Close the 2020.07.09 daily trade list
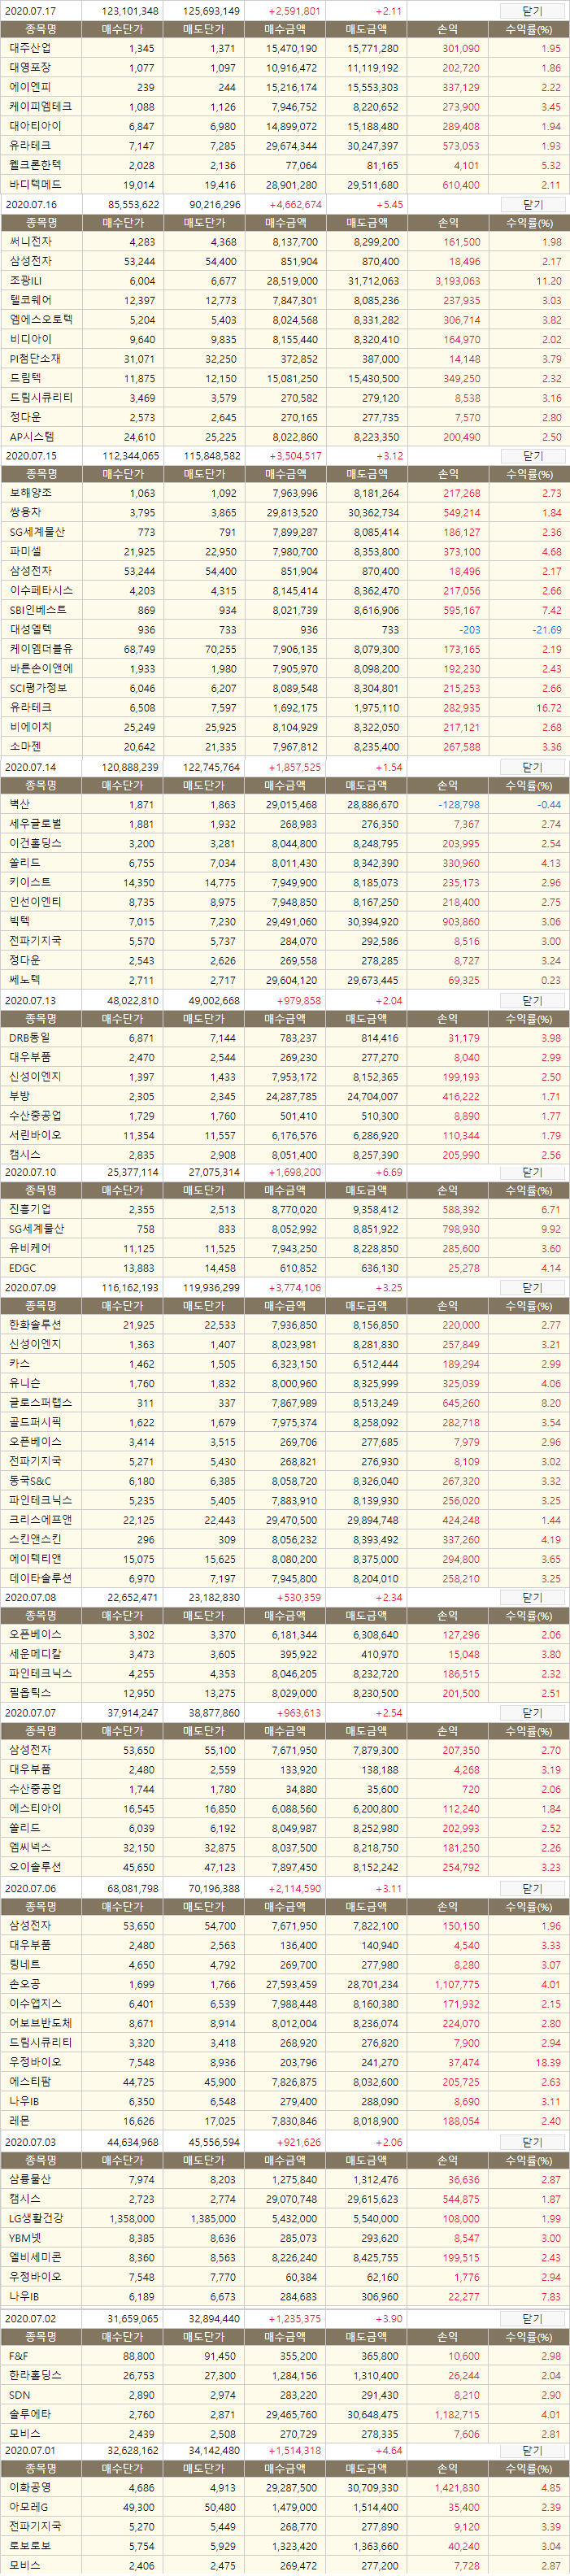 tap(533, 1288)
